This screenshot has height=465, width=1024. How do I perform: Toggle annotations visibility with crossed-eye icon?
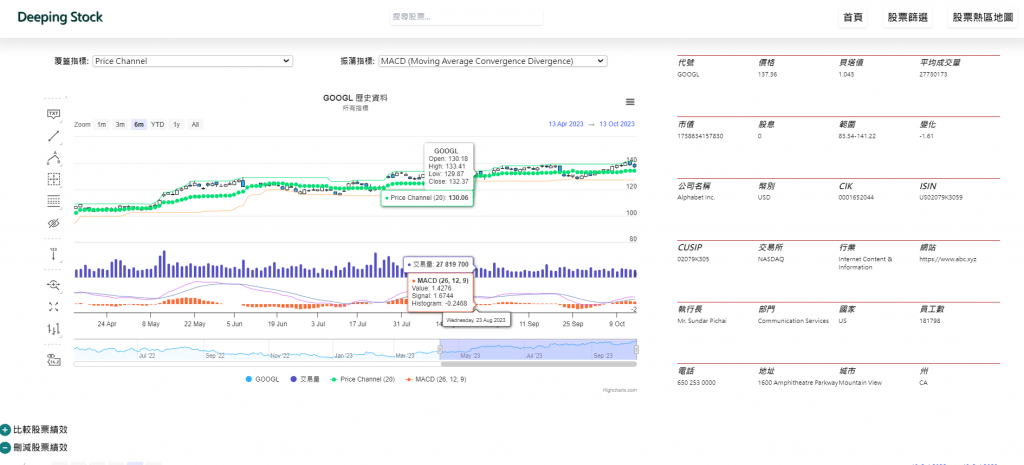tap(54, 223)
